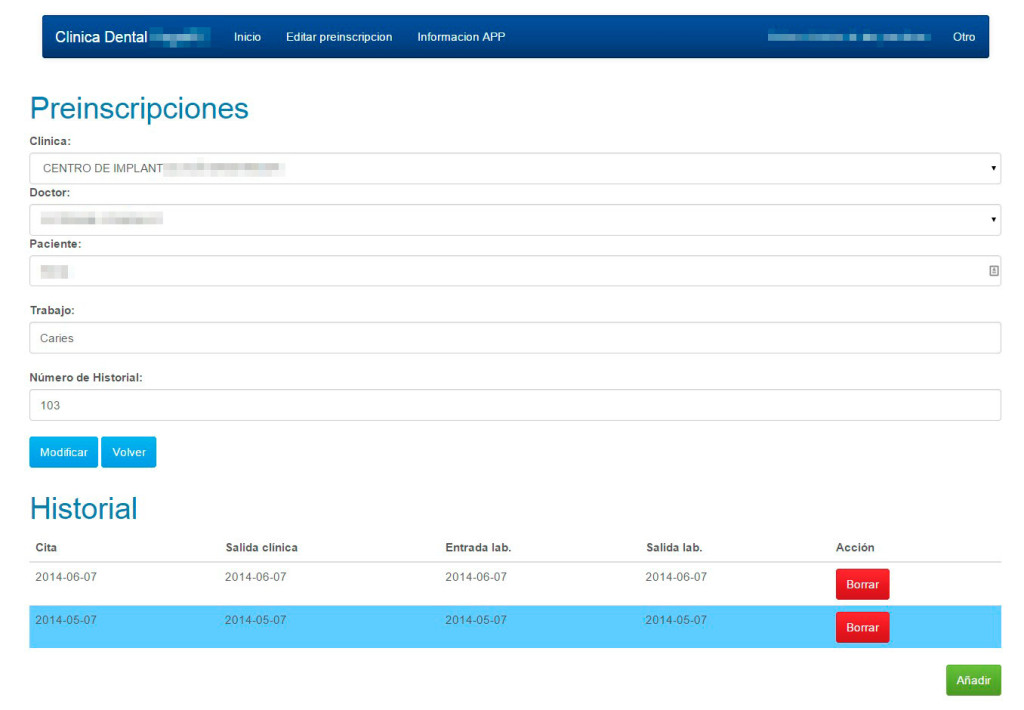Viewport: 1024px width, 710px height.
Task: Delete the 2014-05-07 history row with Borrar
Action: (x=862, y=627)
